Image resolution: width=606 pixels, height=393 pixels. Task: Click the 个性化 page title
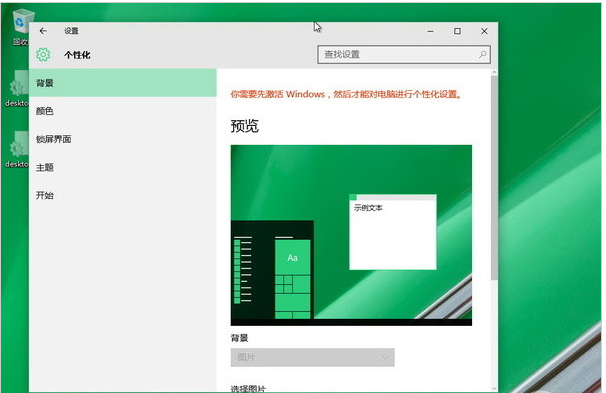coord(77,55)
